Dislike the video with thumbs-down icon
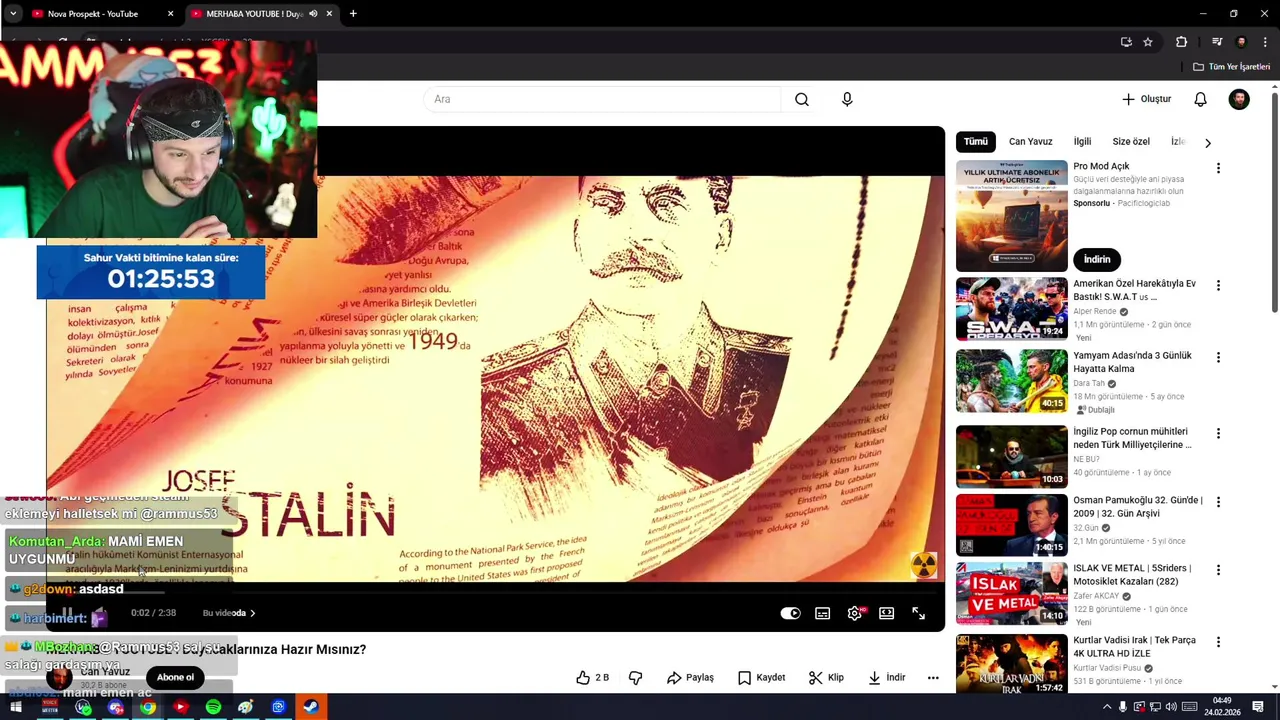 click(635, 677)
